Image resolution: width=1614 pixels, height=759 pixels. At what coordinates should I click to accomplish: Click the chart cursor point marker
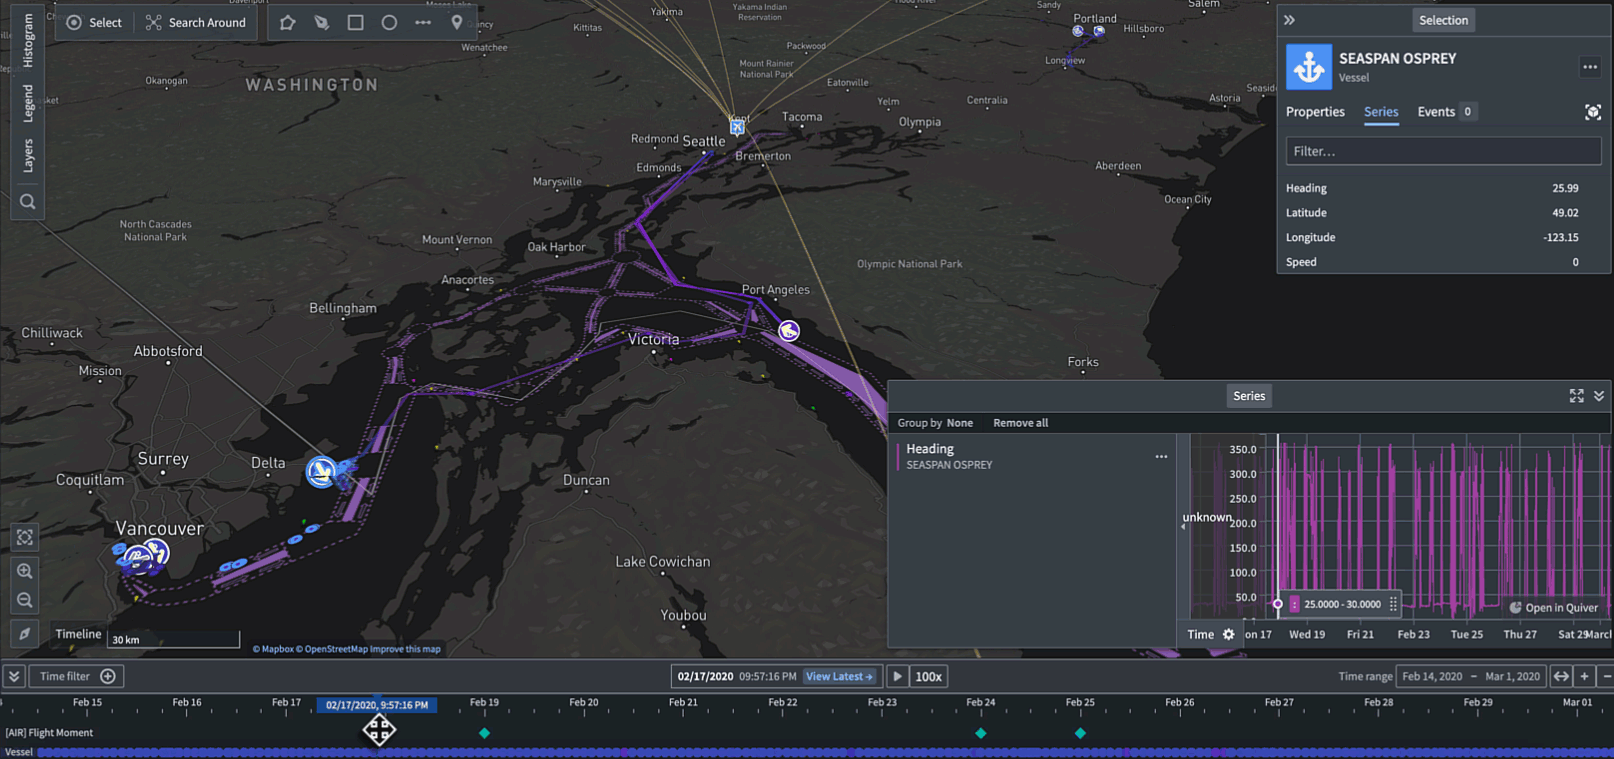pos(1278,603)
